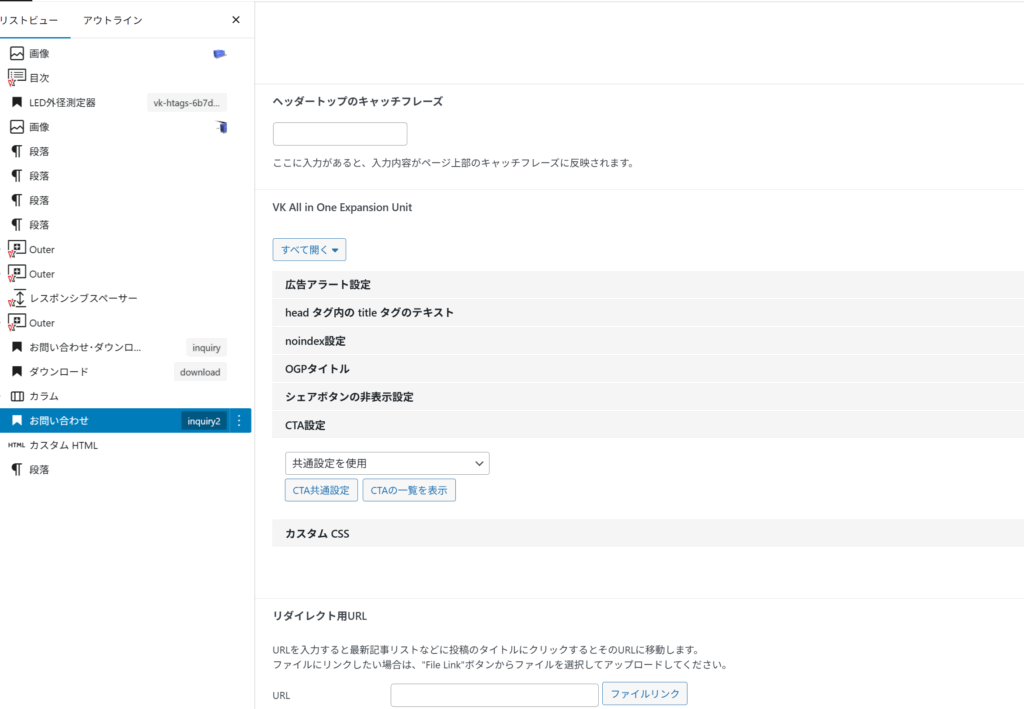
Task: Select the レスポンシブスペーサー block in the list
Action: pyautogui.click(x=84, y=298)
